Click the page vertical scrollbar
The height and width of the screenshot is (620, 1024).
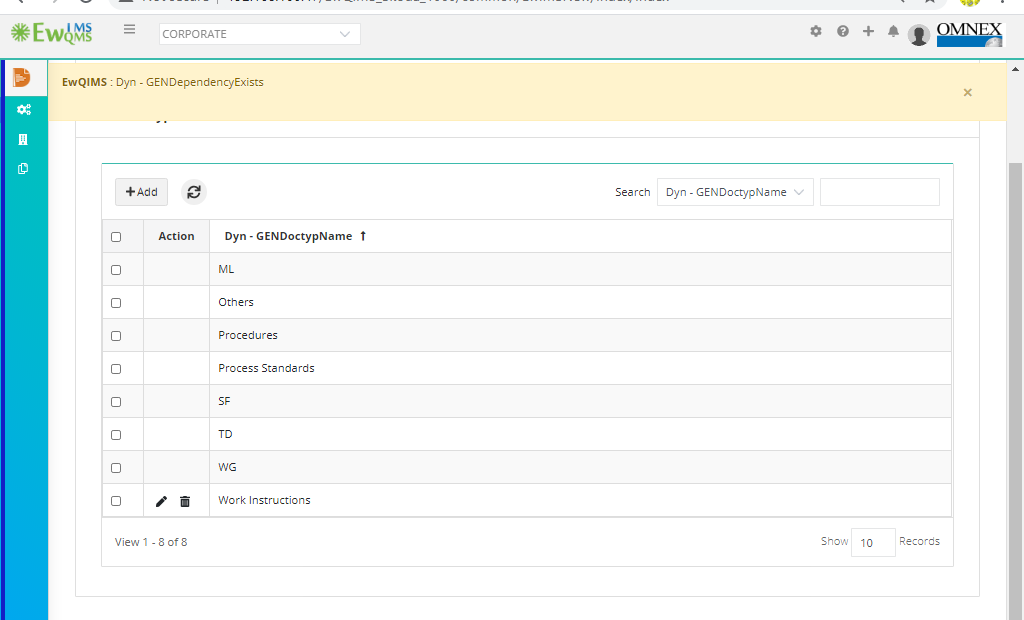pyautogui.click(x=1016, y=392)
